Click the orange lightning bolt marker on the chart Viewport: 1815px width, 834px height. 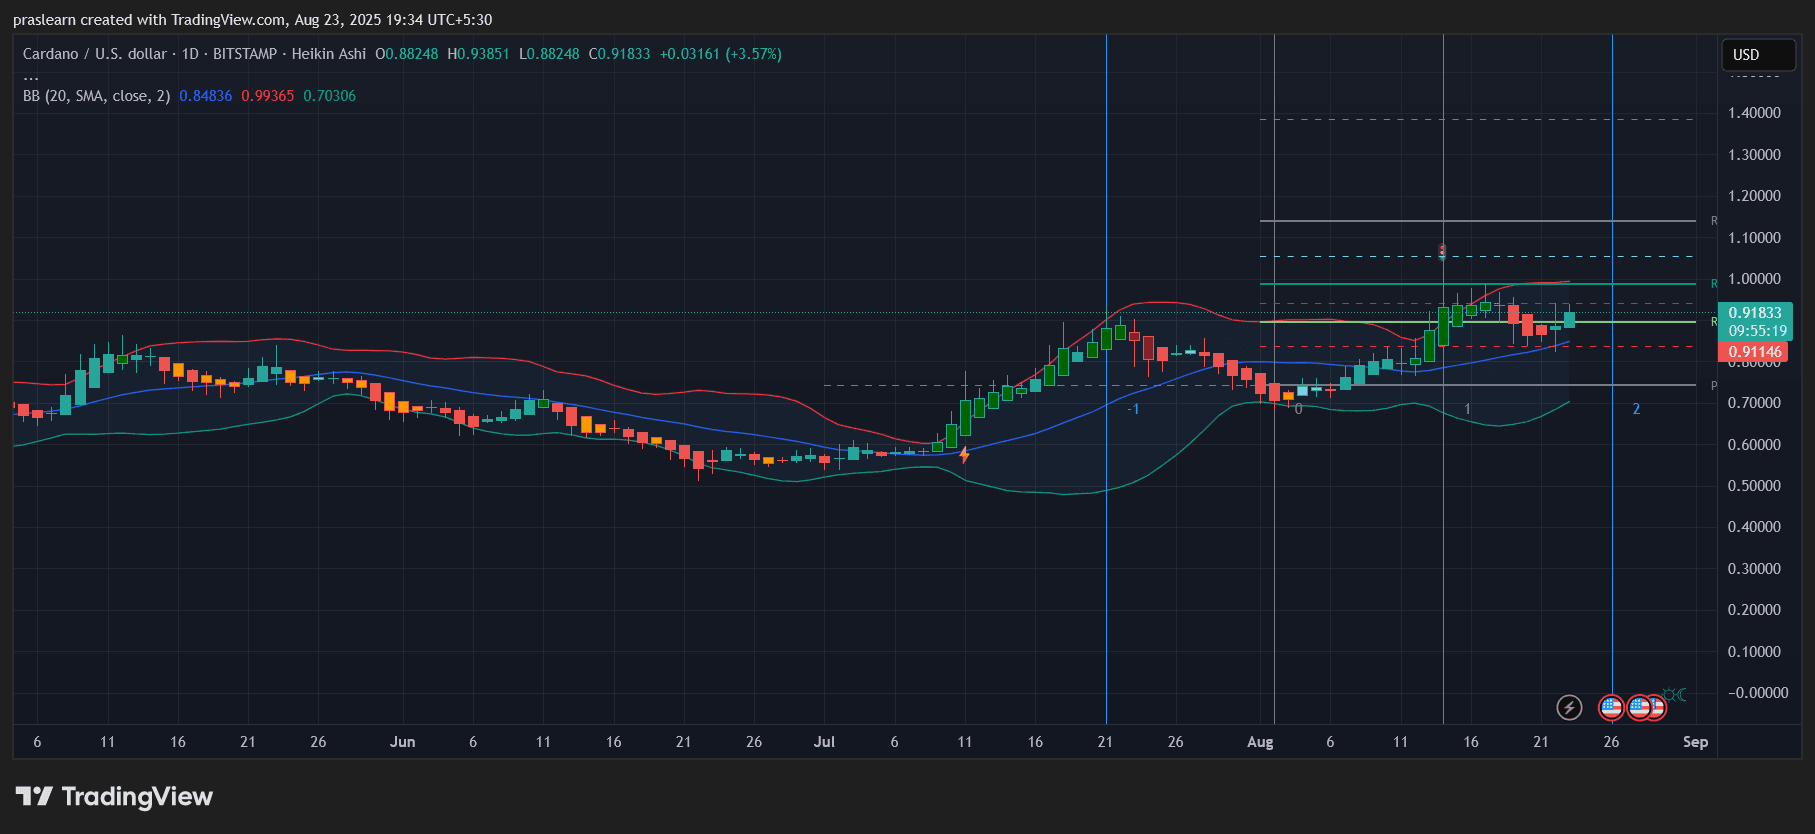[964, 455]
